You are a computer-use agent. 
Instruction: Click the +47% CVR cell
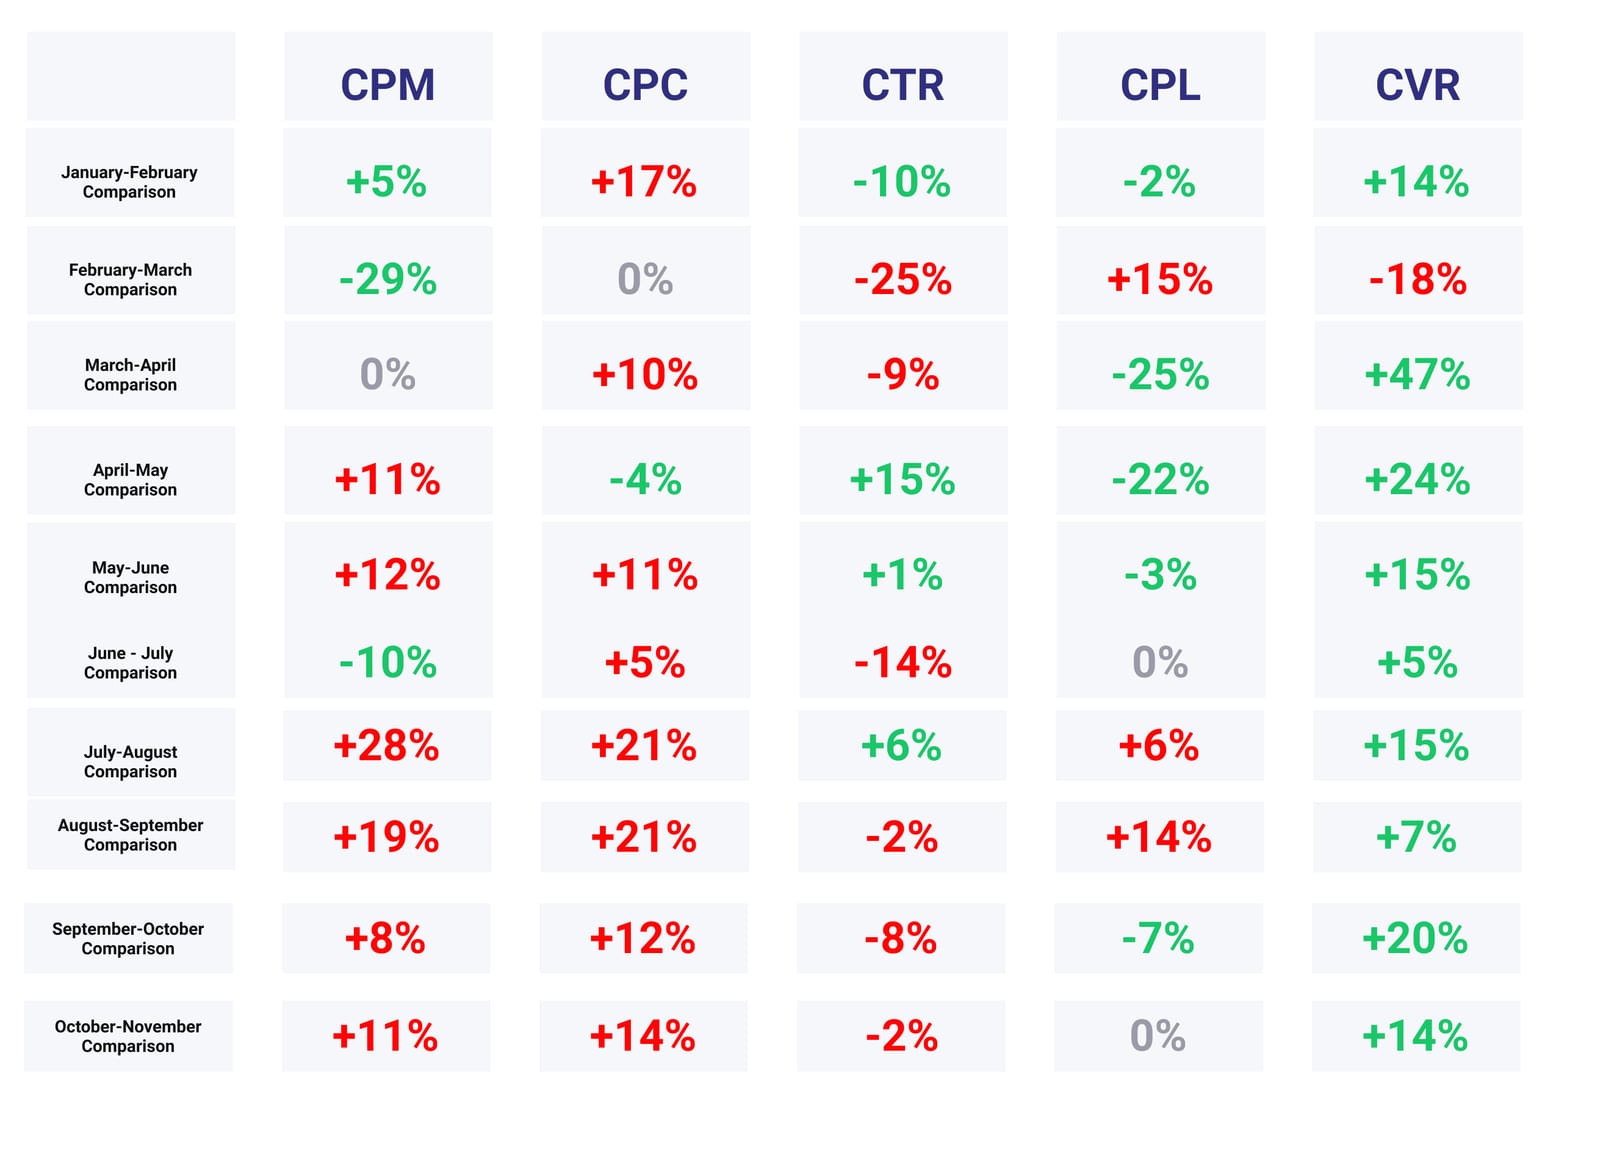click(1418, 375)
